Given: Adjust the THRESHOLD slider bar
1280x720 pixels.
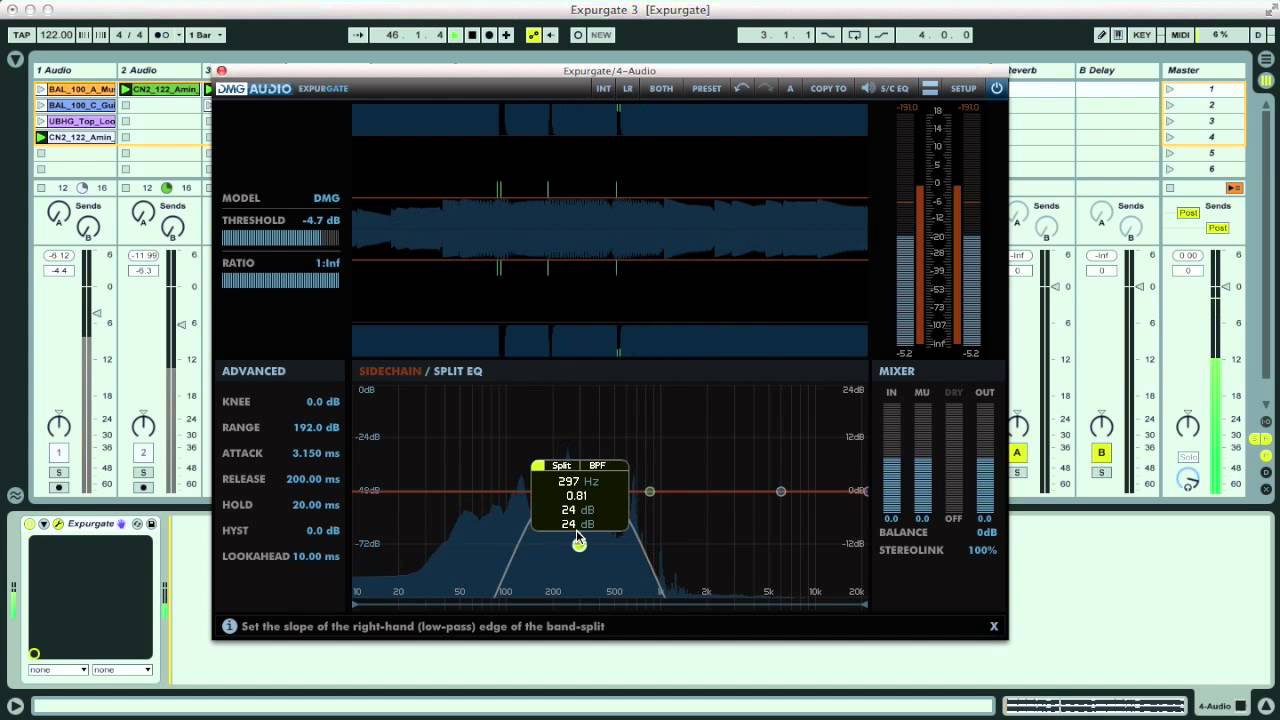Looking at the screenshot, I should (x=280, y=238).
